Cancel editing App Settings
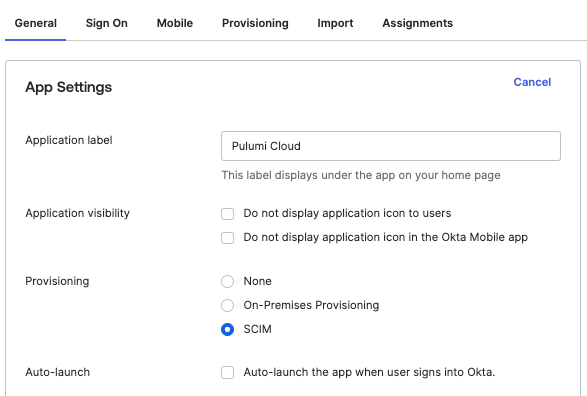 532,82
